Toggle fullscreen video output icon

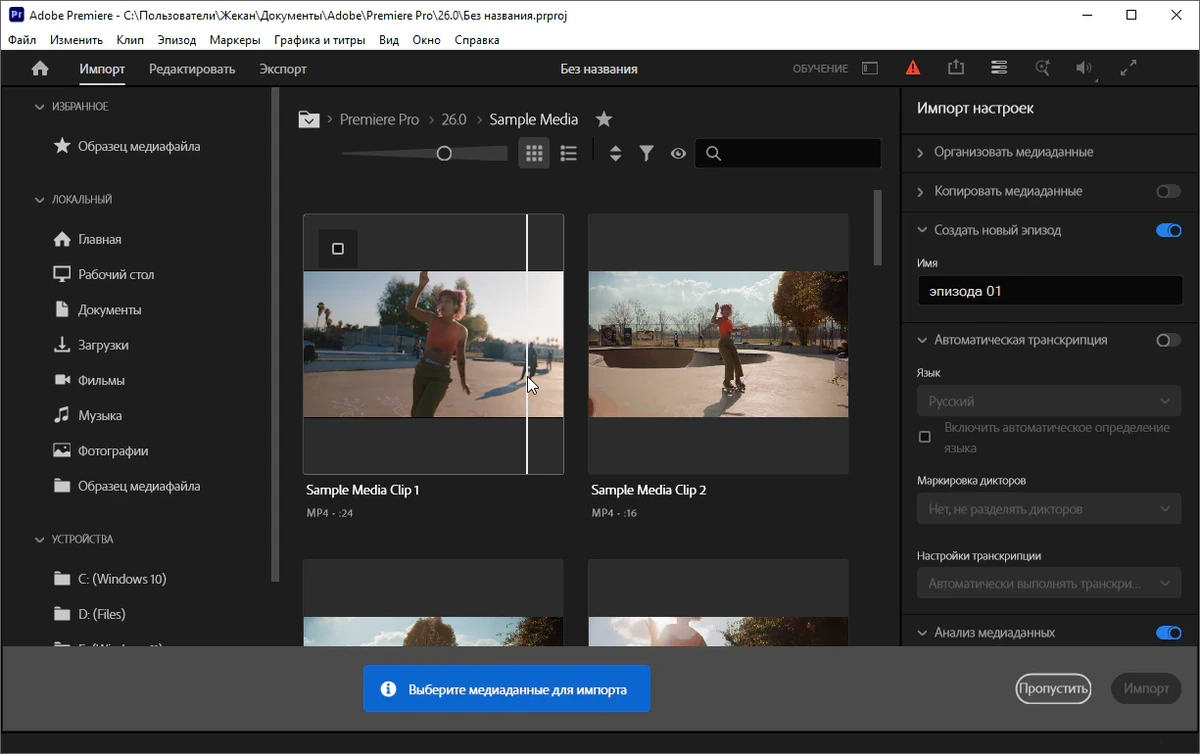tap(1128, 68)
